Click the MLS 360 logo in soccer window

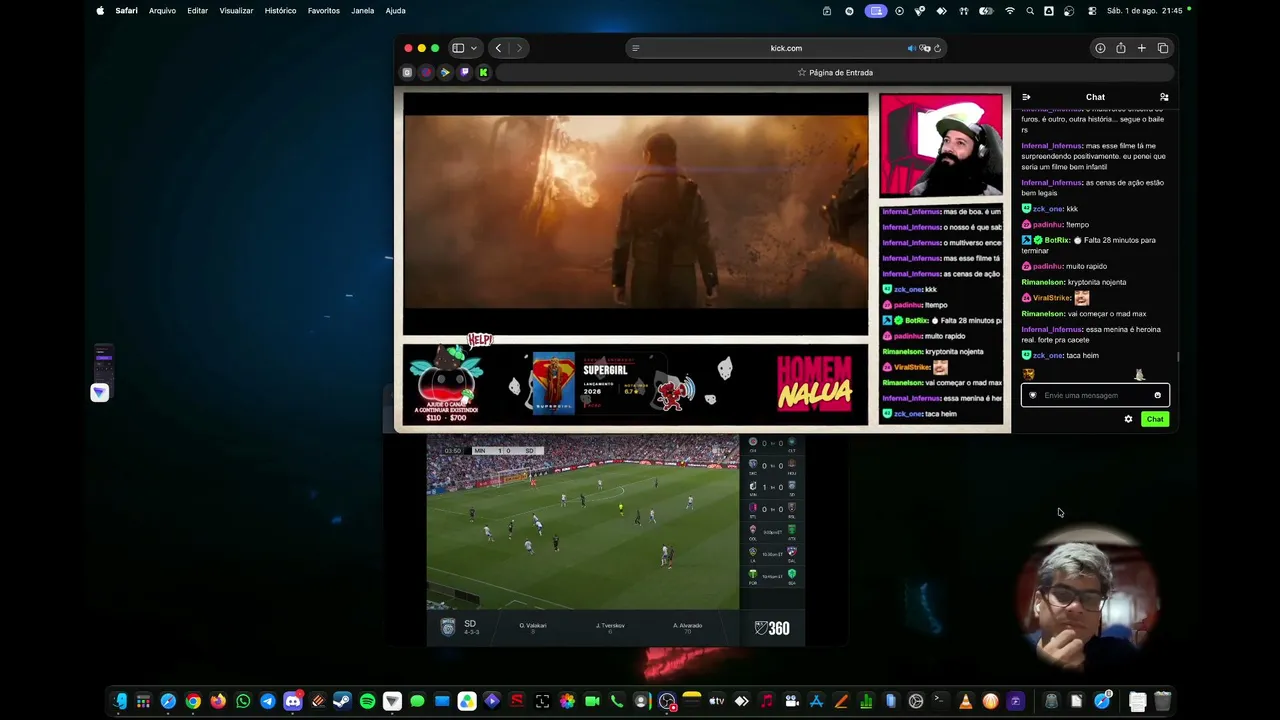click(x=772, y=628)
